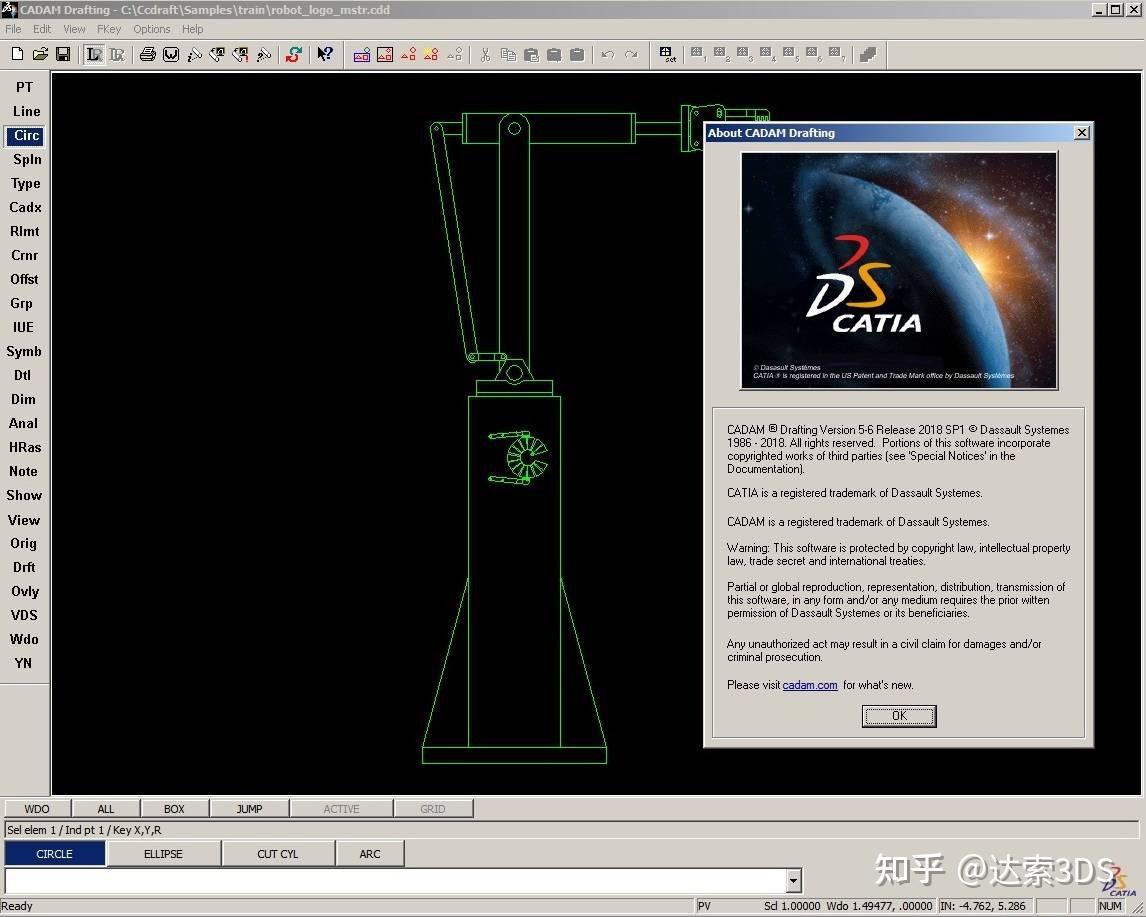Follow the cadam.com link
The height and width of the screenshot is (917, 1146).
pos(810,685)
